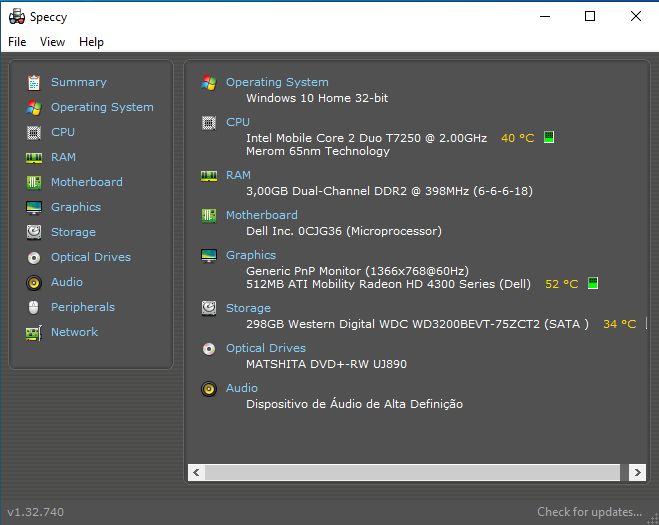Click the green CPU temperature indicator icon
The height and width of the screenshot is (525, 659).
[548, 137]
